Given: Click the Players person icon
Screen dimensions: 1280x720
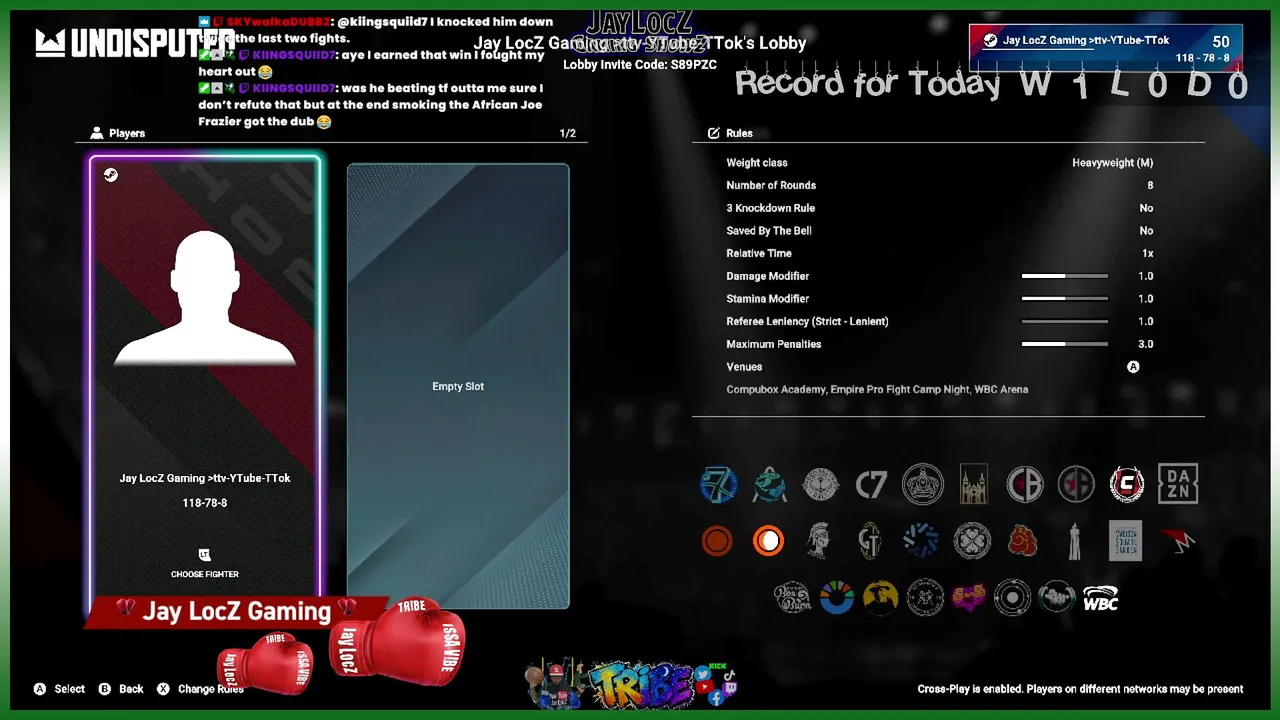Looking at the screenshot, I should (97, 133).
